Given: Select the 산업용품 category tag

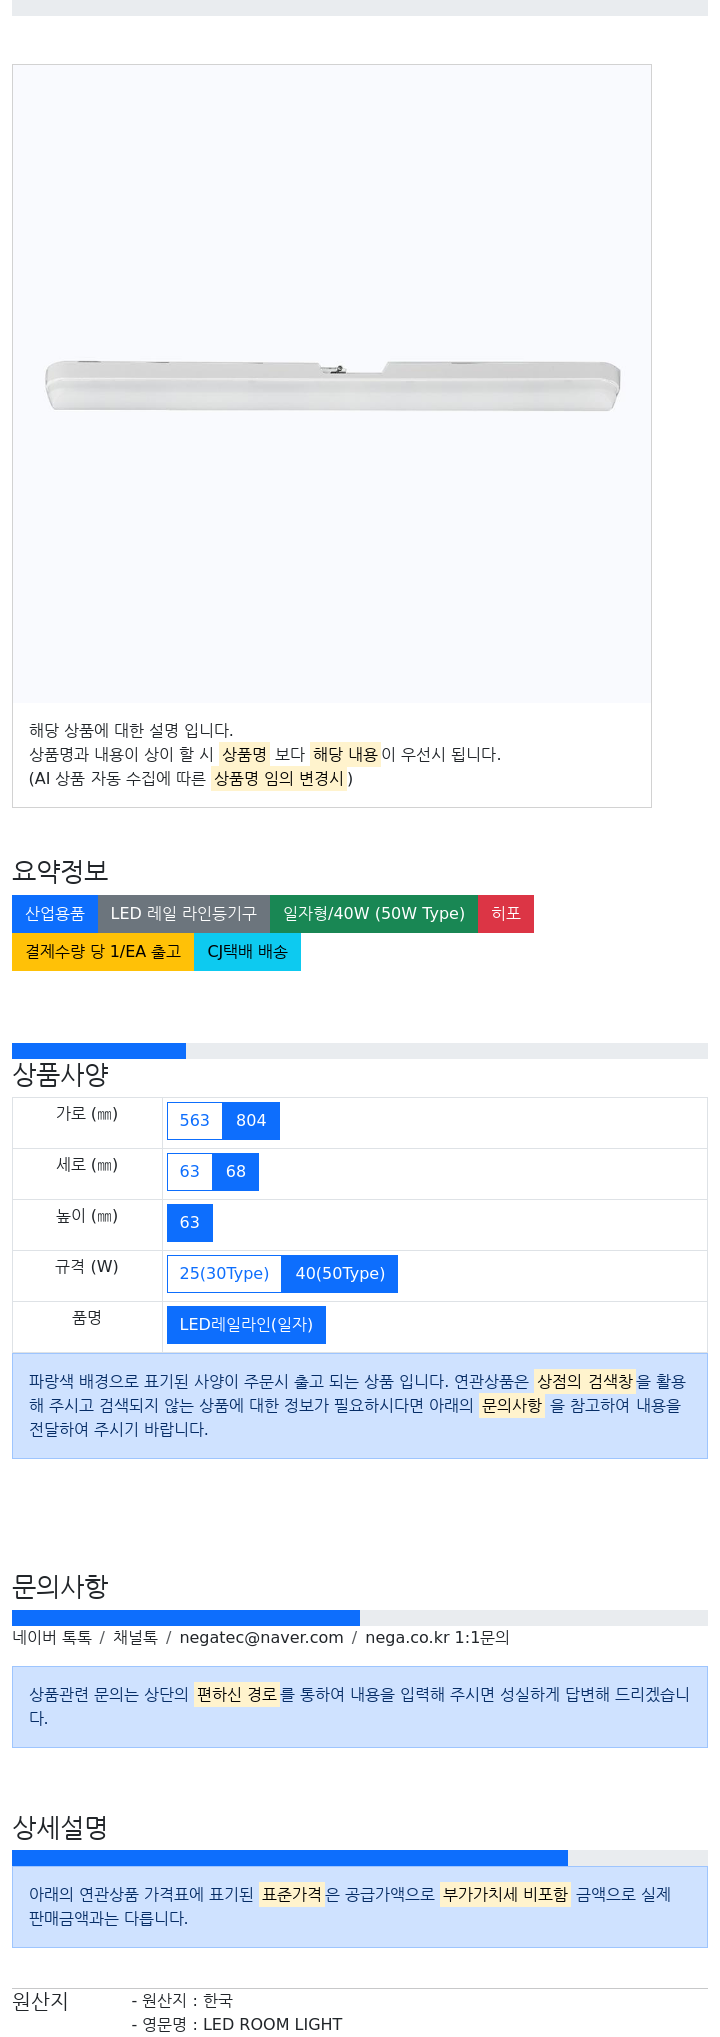Looking at the screenshot, I should point(55,914).
